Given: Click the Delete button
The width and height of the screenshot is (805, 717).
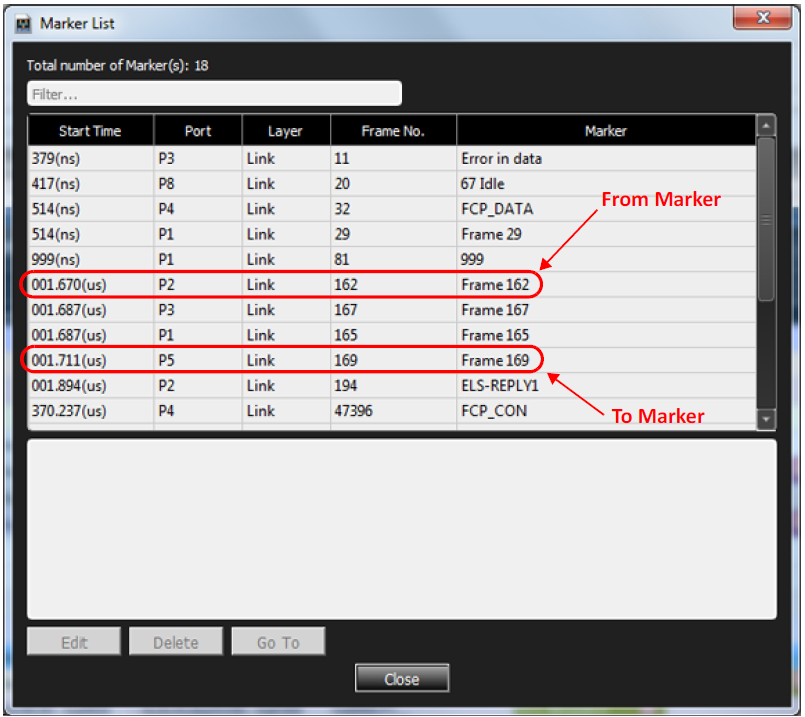Looking at the screenshot, I should [176, 642].
